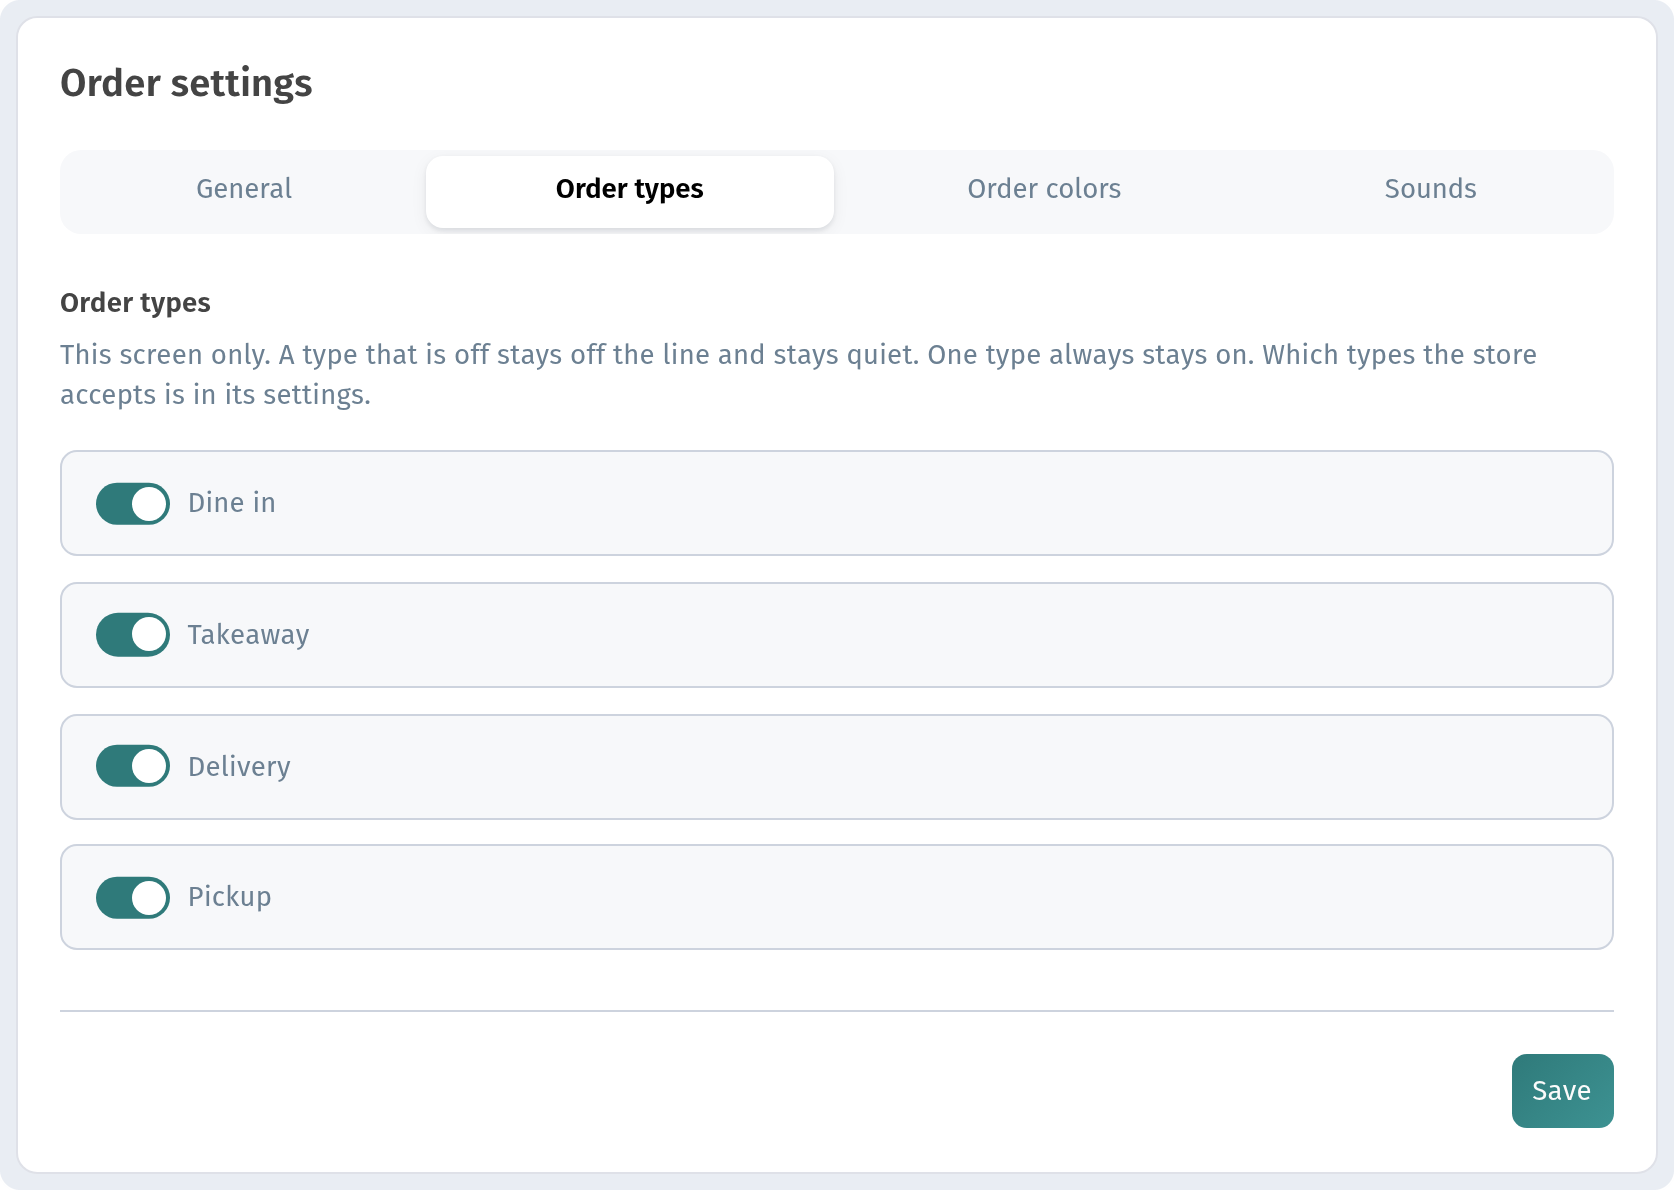Toggle off the Dine in switch
The image size is (1674, 1190).
[133, 503]
